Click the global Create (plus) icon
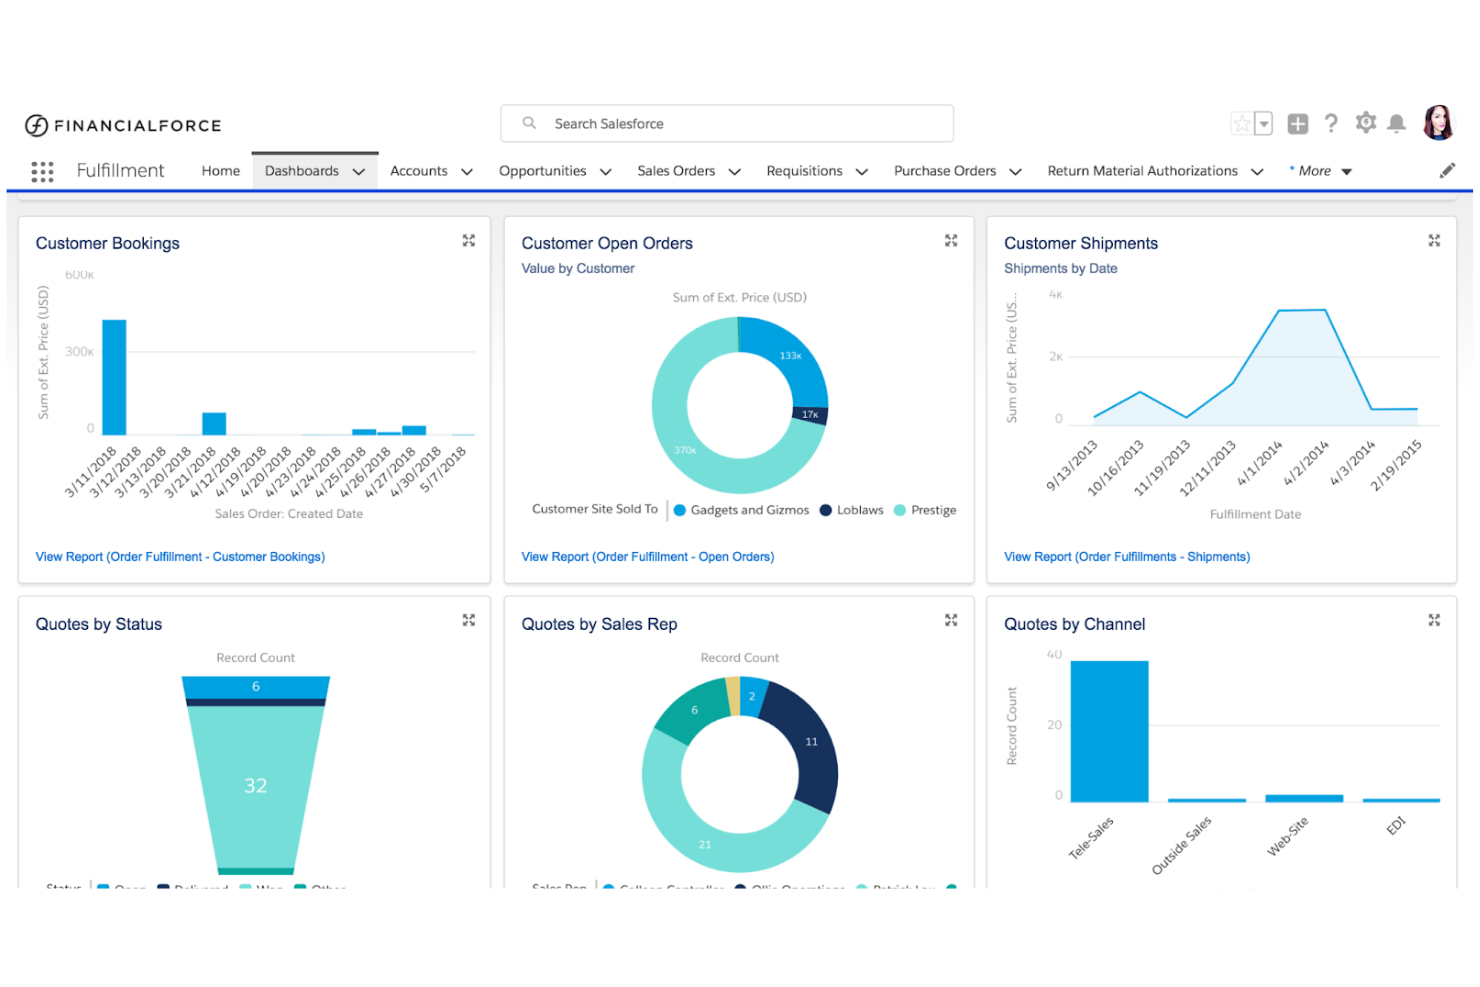 tap(1297, 123)
